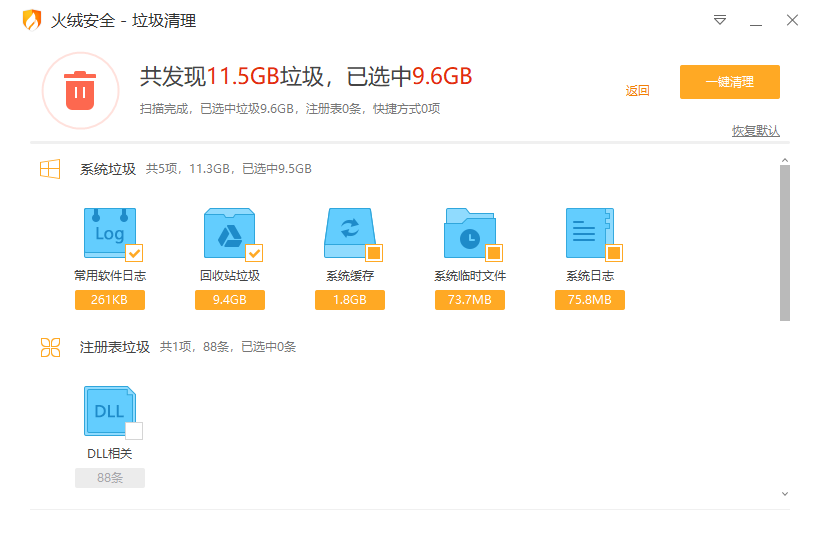
Task: Click the 回收站垃圾 label
Action: pos(230,275)
